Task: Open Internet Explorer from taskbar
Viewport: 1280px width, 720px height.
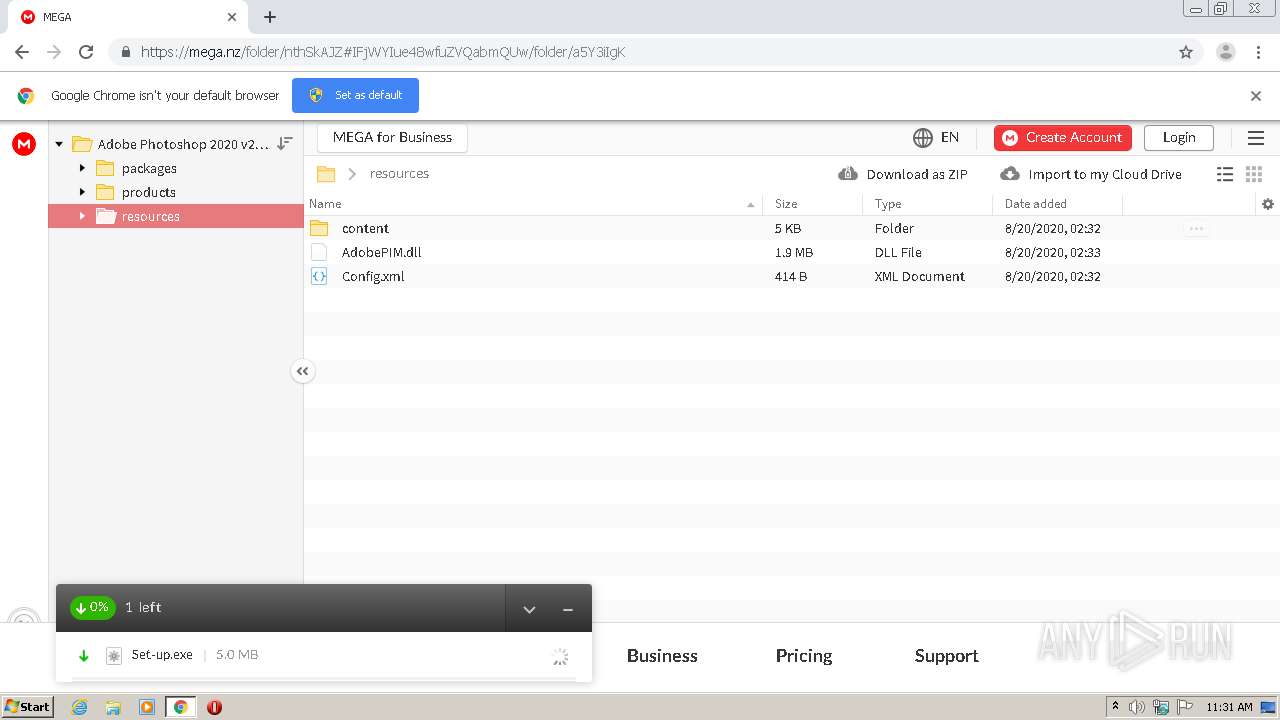Action: click(x=80, y=707)
